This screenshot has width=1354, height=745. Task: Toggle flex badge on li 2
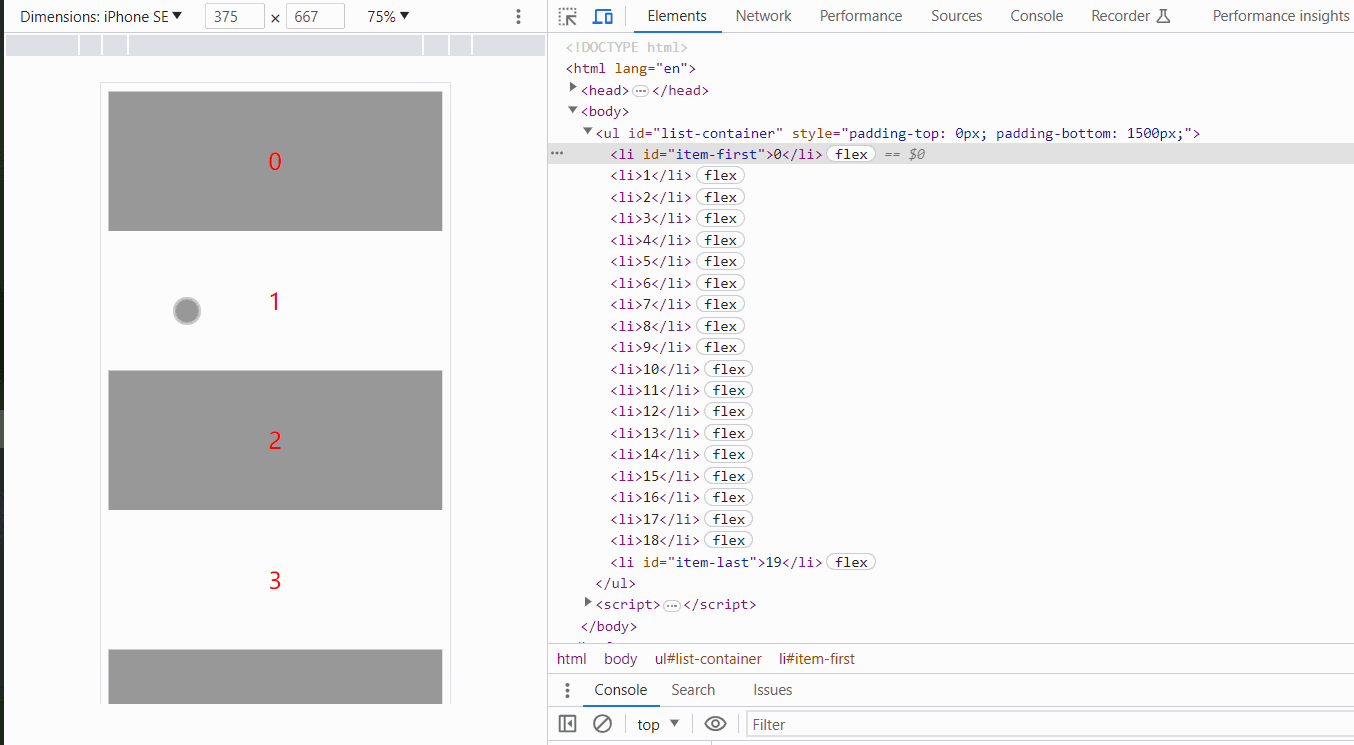coord(720,197)
